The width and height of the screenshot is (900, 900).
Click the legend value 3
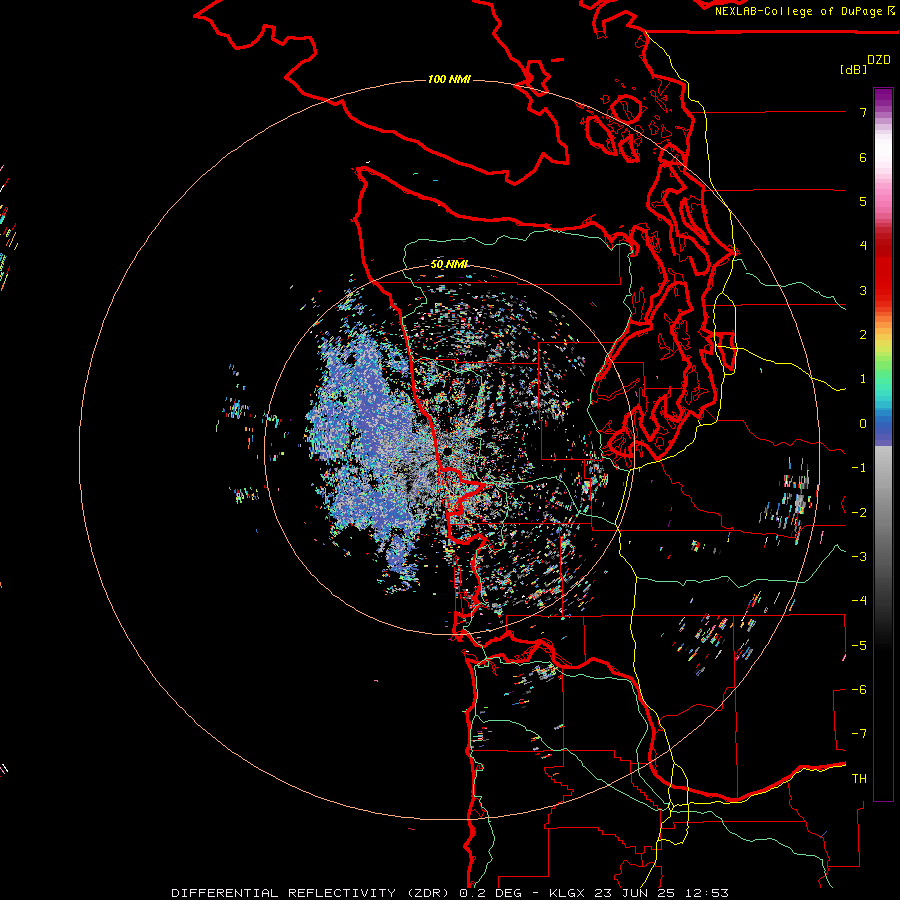[863, 290]
